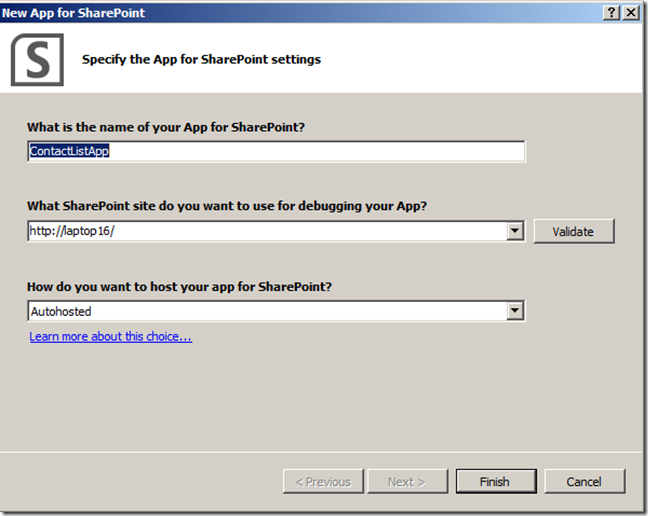Expand the hosting type dropdown arrow
Screen dimensions: 648x516
tap(515, 311)
